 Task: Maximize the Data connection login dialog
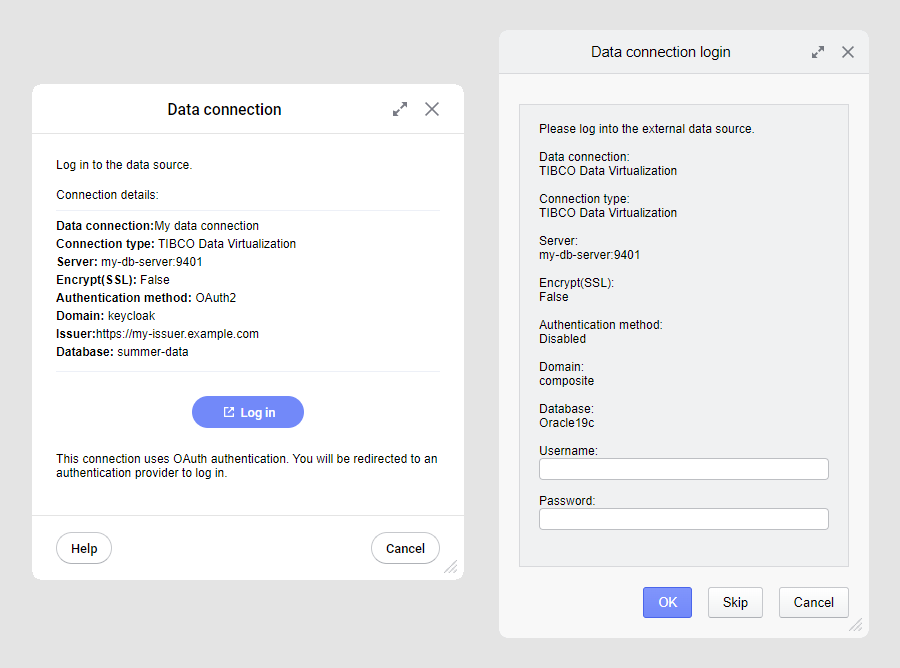click(x=818, y=52)
